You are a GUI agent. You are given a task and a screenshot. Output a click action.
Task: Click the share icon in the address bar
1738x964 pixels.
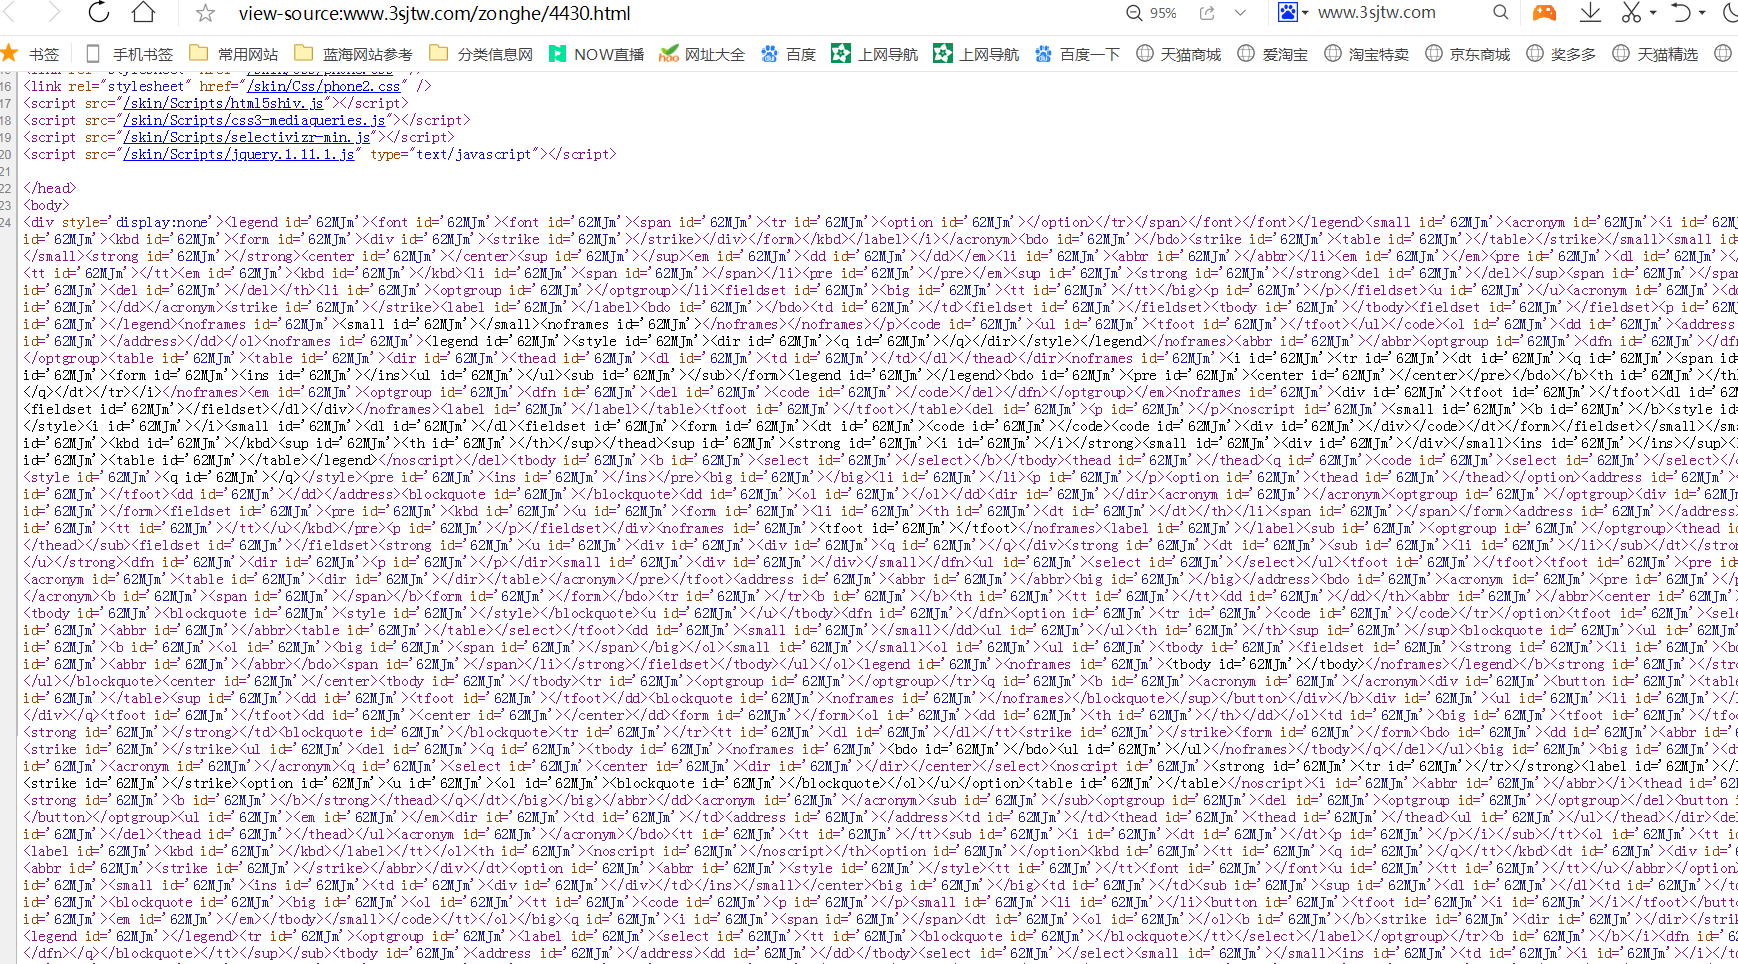tap(1207, 13)
